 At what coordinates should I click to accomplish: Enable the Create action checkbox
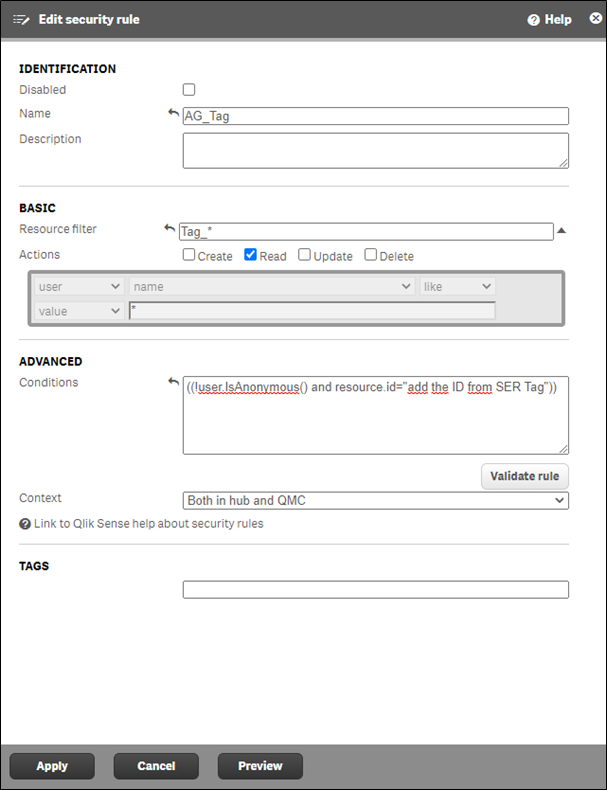189,255
